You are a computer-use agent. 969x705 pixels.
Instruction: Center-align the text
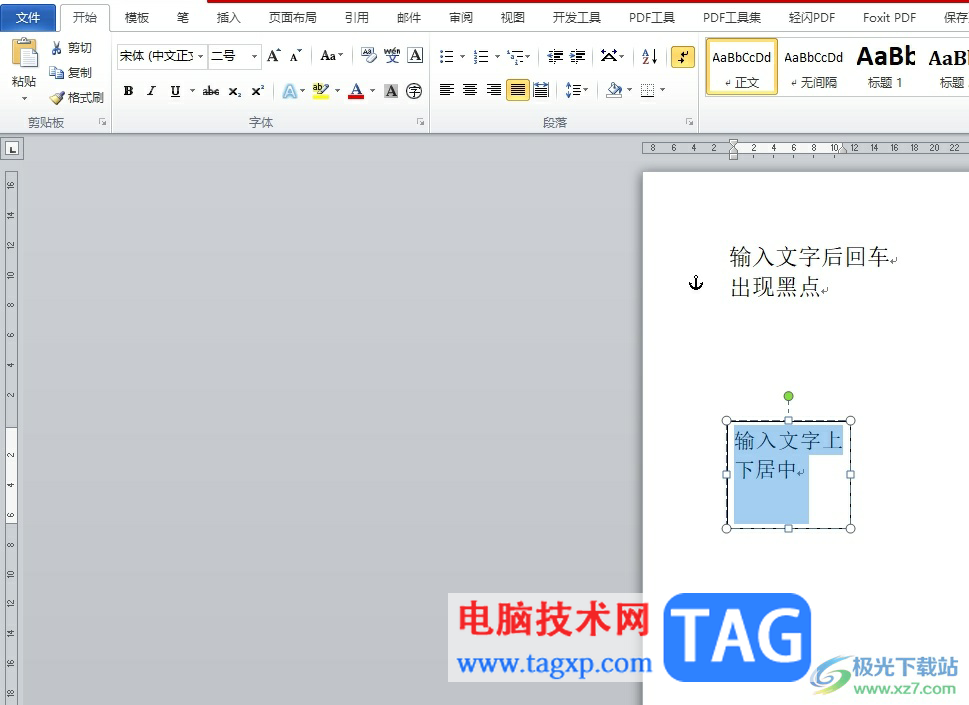[x=470, y=90]
